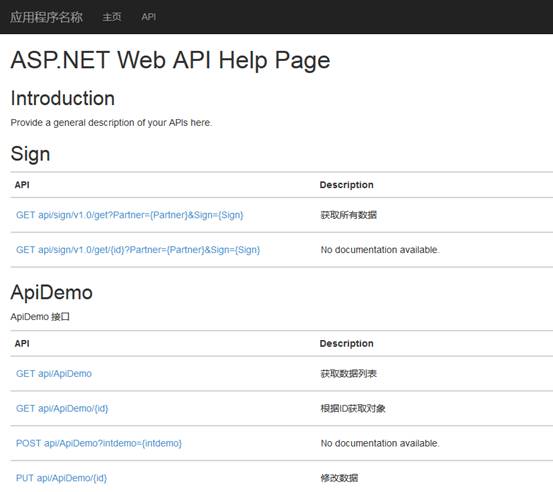
Task: Click the ASP.NET Web API Help Page heading
Action: coord(170,60)
